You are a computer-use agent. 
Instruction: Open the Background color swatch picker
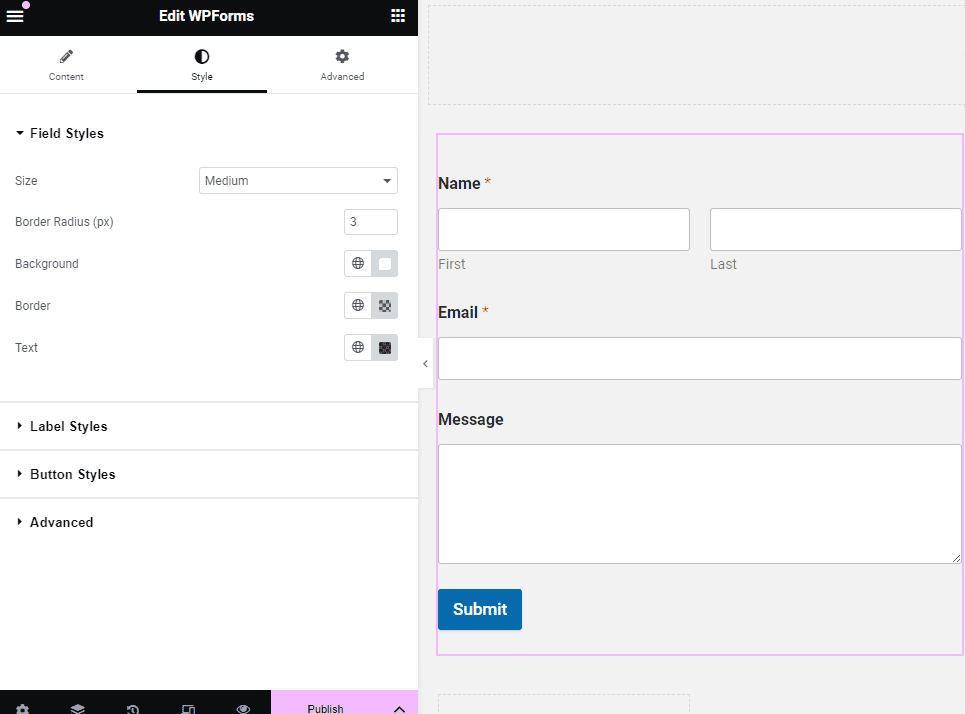(x=385, y=264)
